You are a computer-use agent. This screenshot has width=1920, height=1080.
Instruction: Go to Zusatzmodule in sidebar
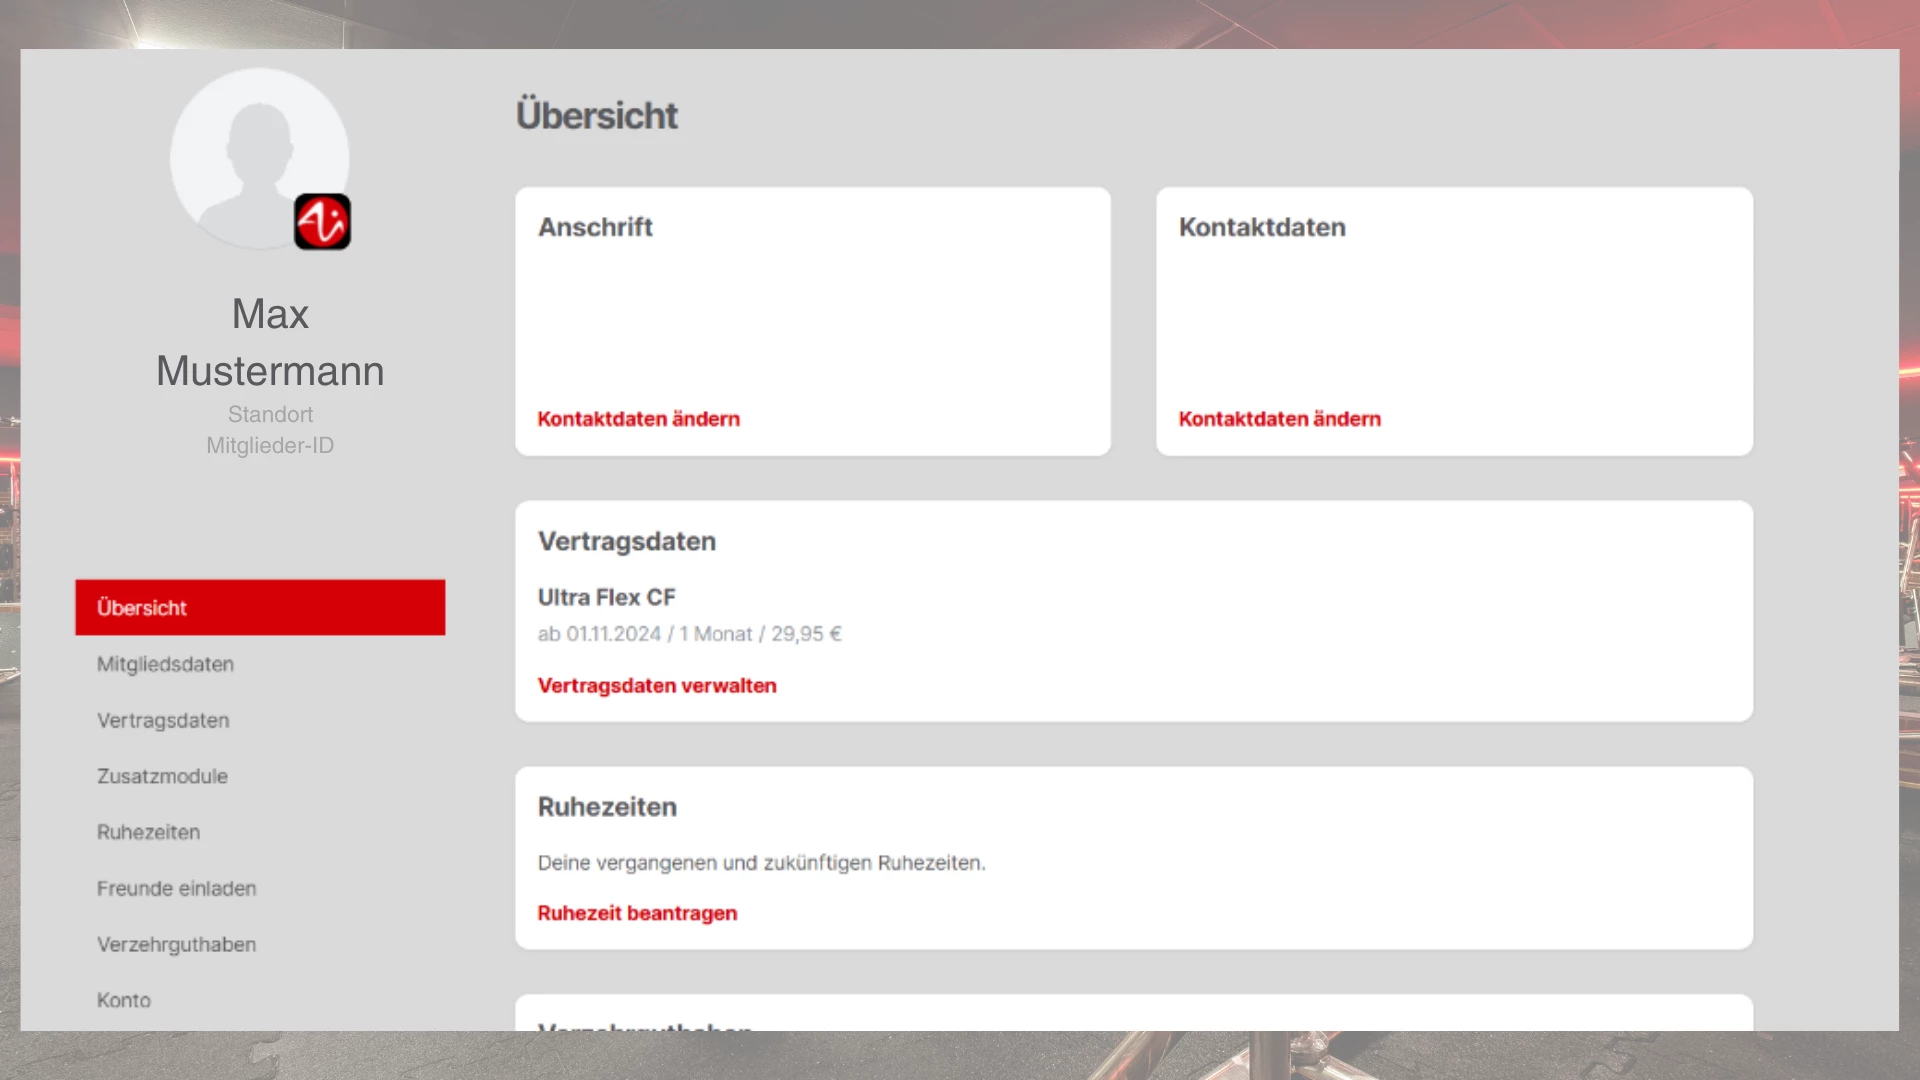162,776
